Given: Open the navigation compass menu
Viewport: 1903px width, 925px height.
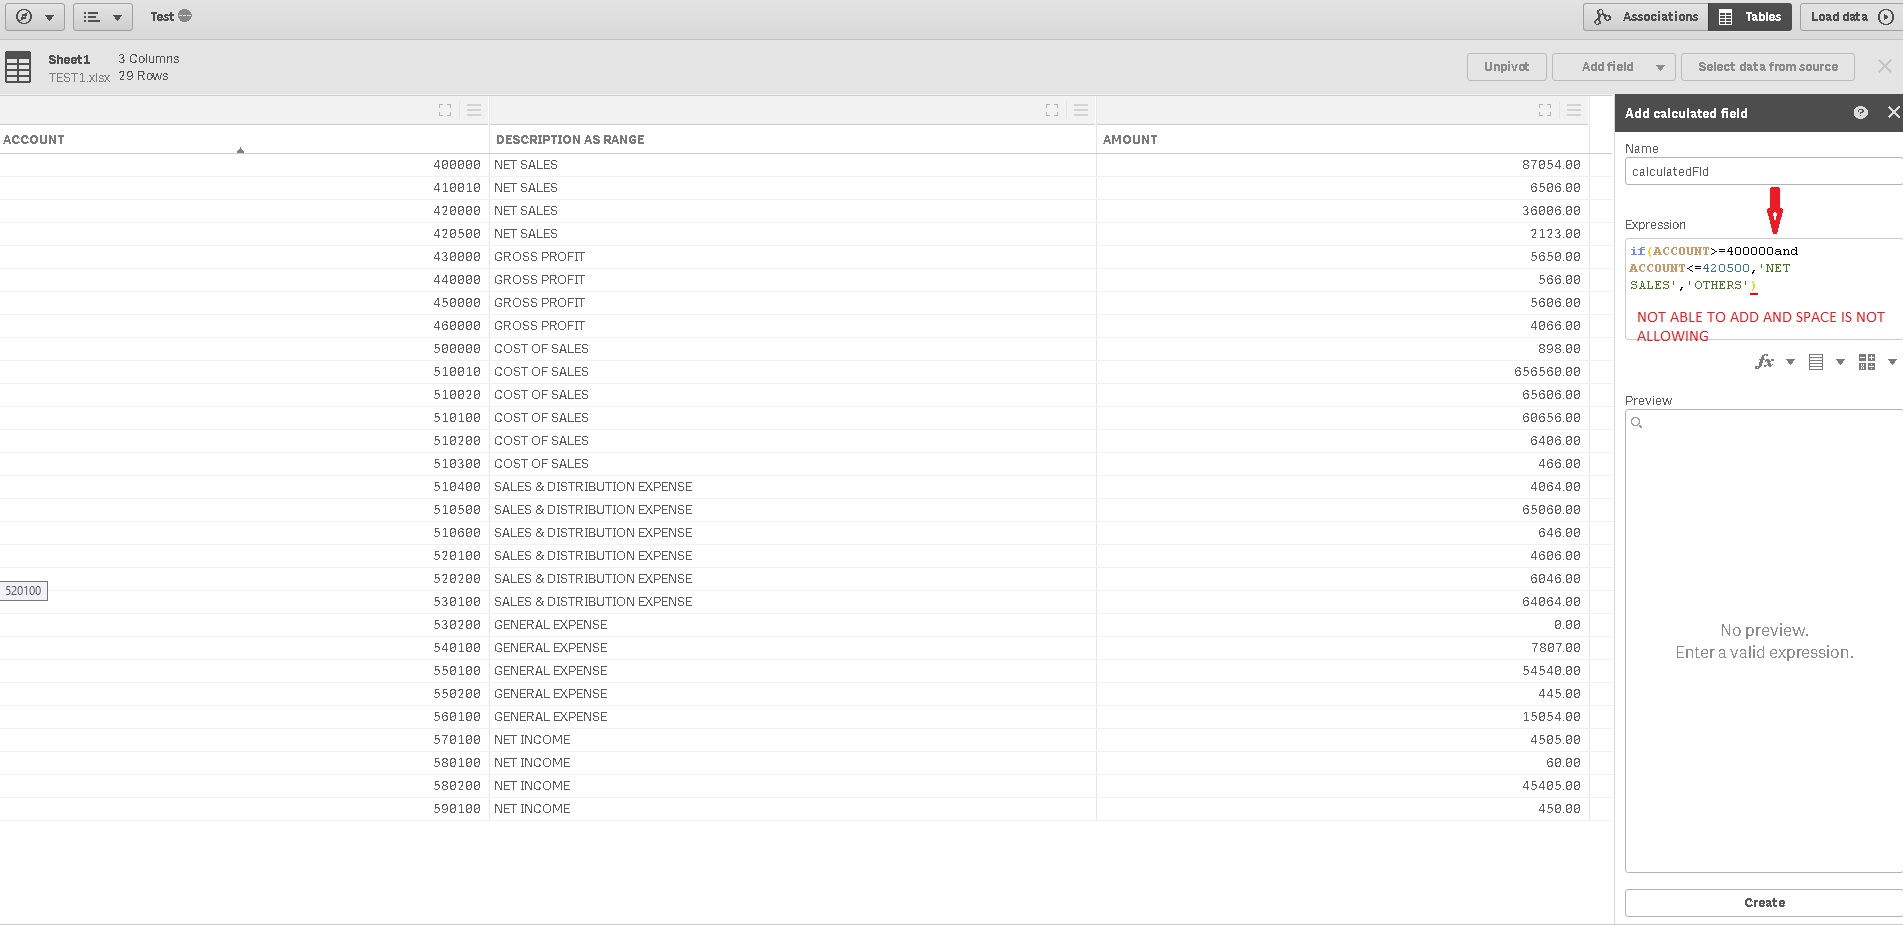Looking at the screenshot, I should click(x=35, y=17).
